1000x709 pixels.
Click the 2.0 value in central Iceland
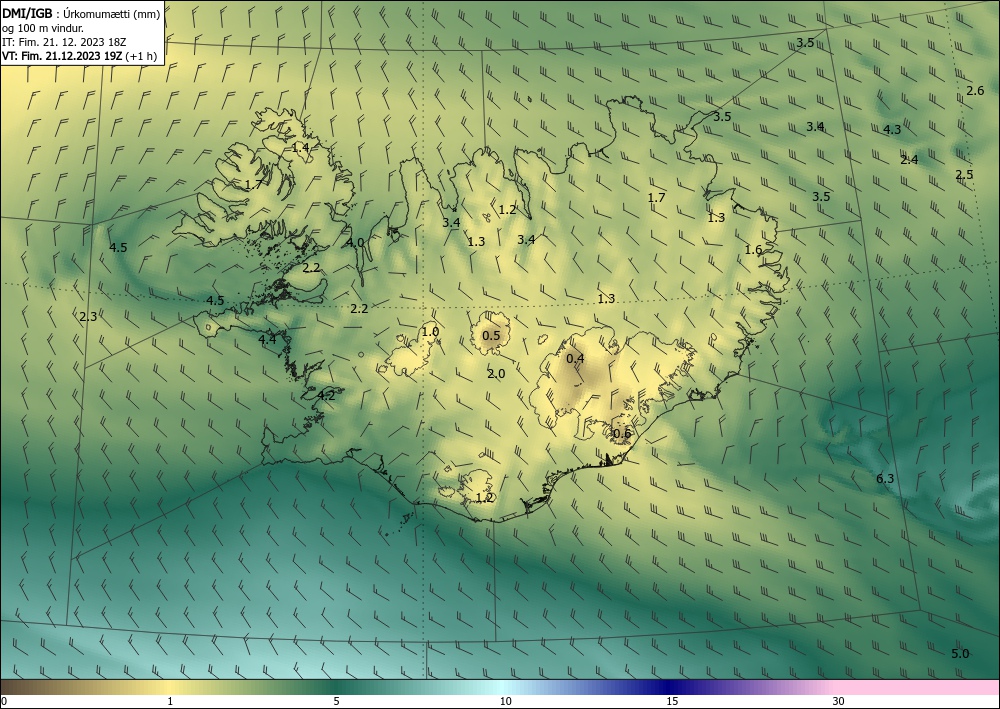pyautogui.click(x=496, y=374)
